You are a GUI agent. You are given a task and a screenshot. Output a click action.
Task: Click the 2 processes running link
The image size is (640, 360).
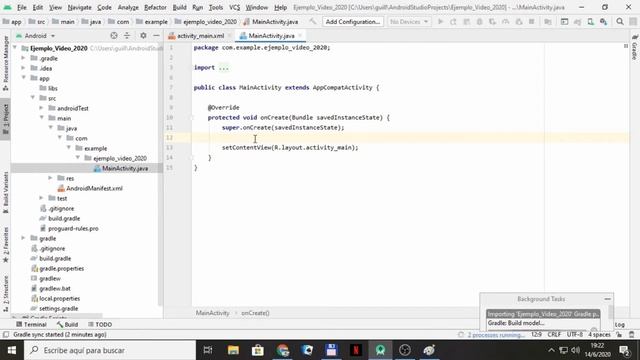coord(496,335)
